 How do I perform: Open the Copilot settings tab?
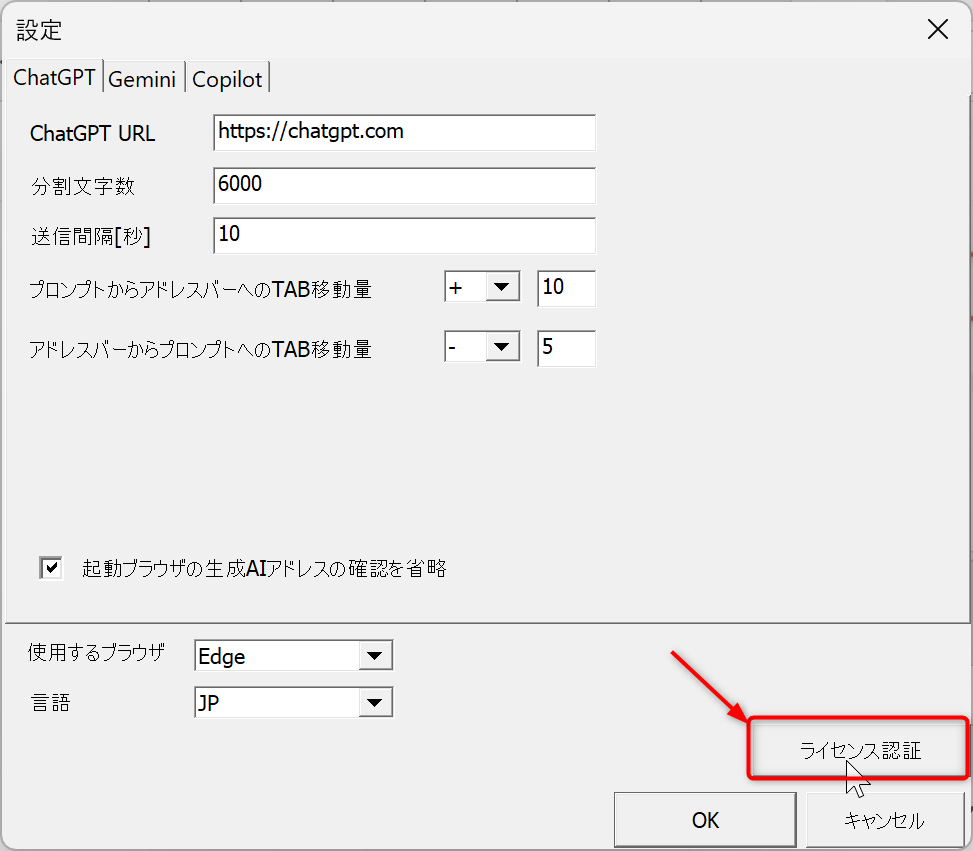click(227, 79)
